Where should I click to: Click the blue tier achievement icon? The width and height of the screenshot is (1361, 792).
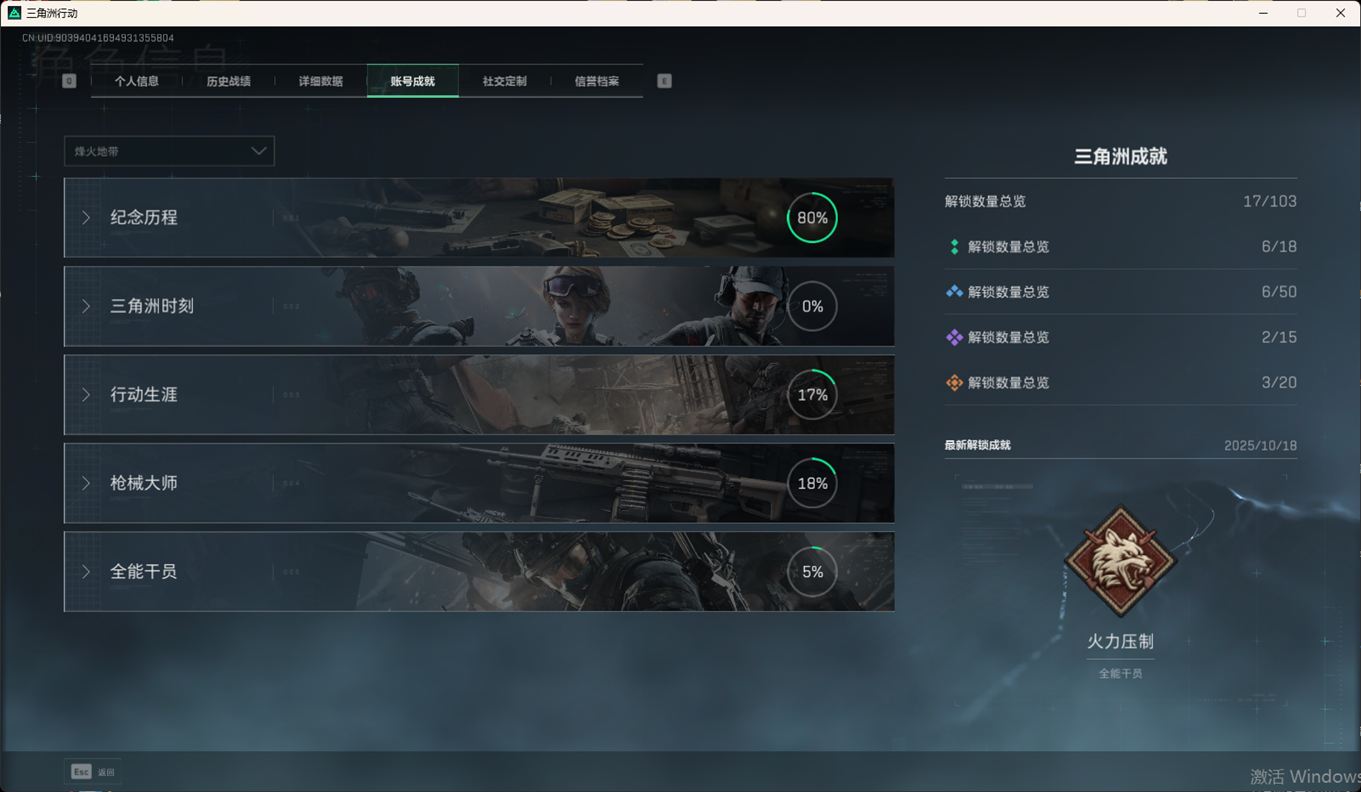tap(954, 292)
